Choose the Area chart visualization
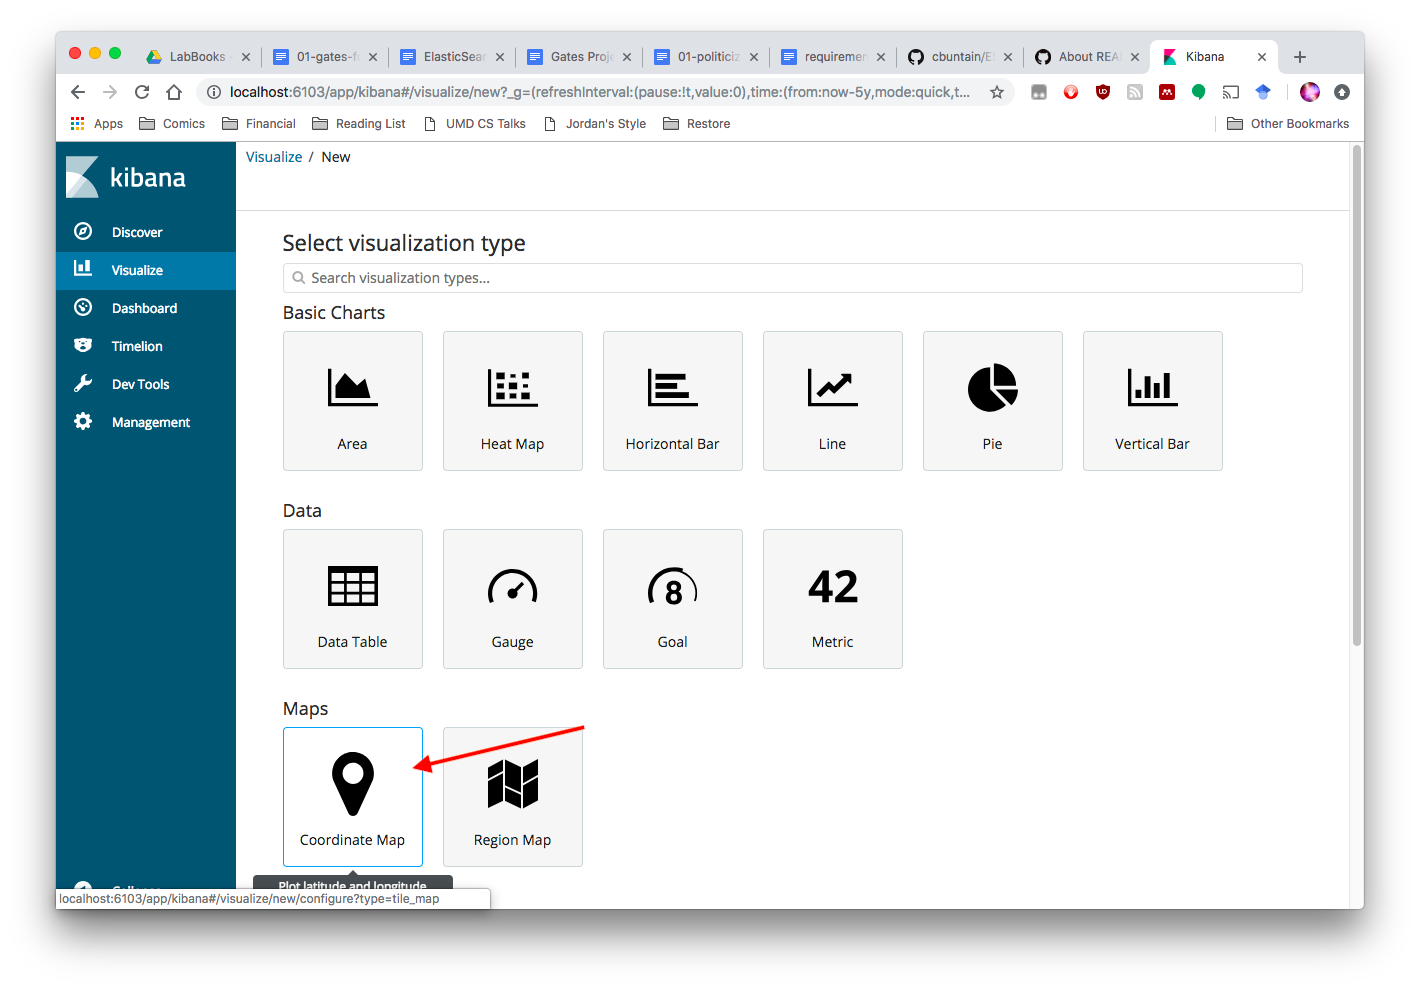This screenshot has width=1420, height=989. pos(353,401)
